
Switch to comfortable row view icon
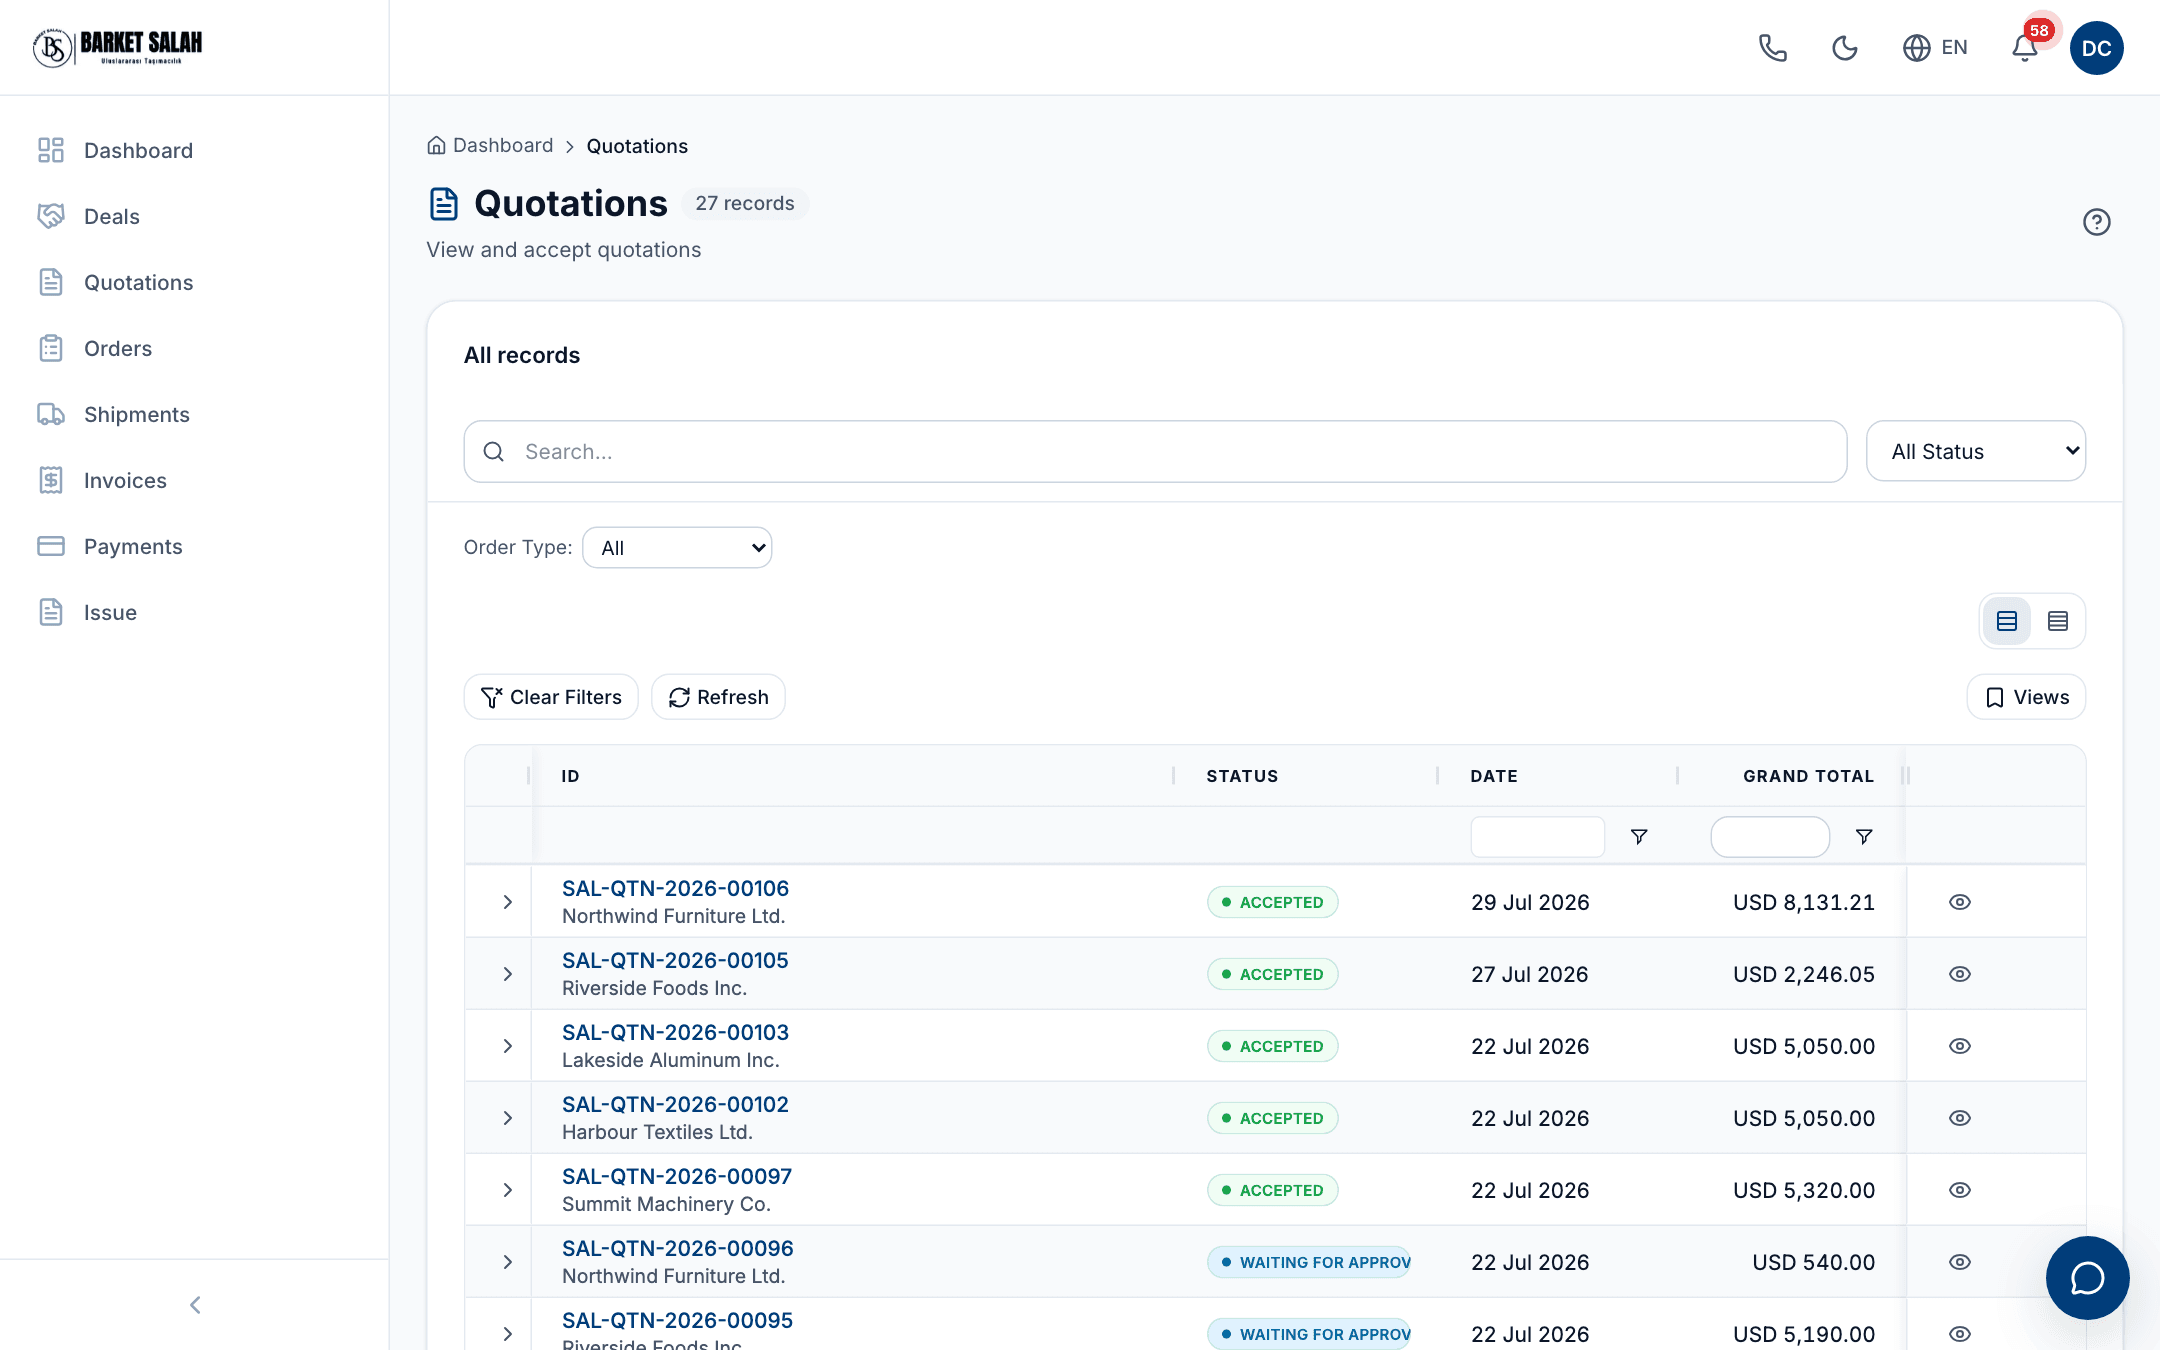(2007, 621)
